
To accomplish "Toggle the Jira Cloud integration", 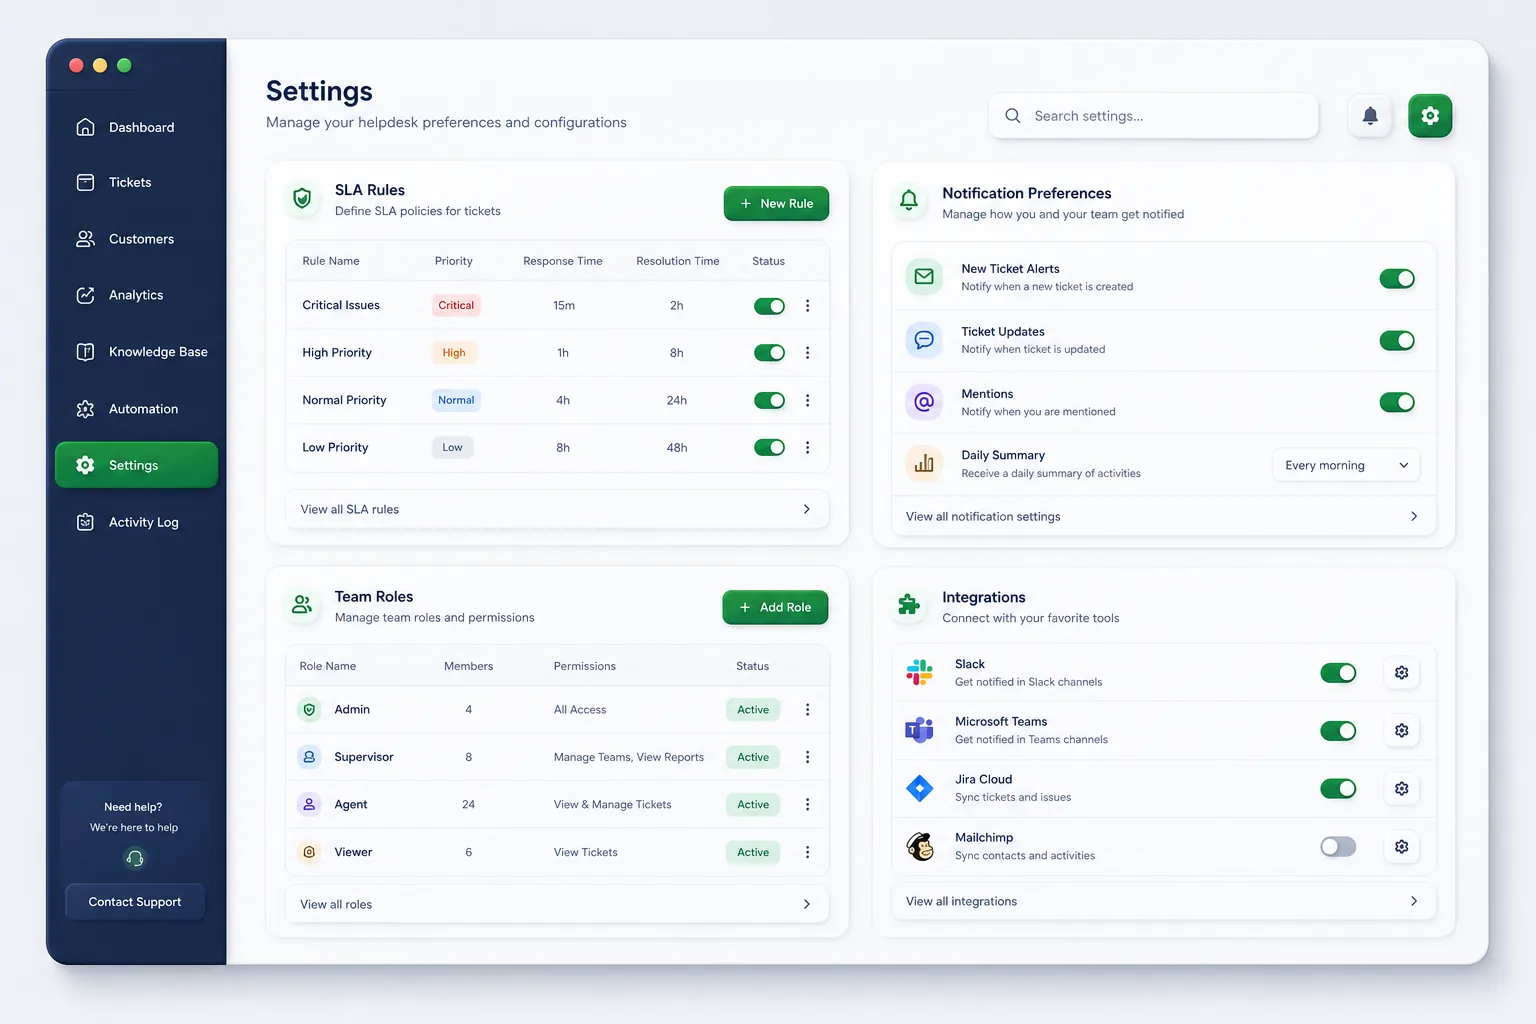I will (1338, 789).
